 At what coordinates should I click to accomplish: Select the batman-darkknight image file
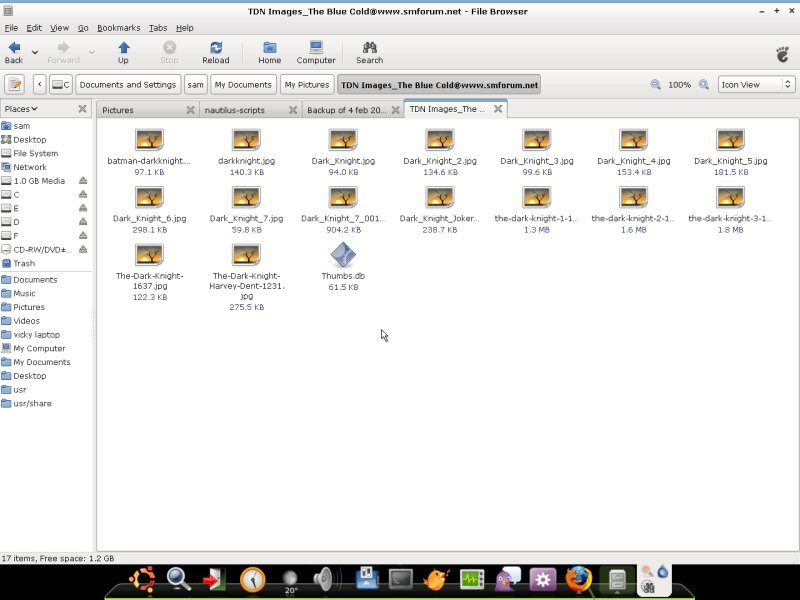[149, 140]
